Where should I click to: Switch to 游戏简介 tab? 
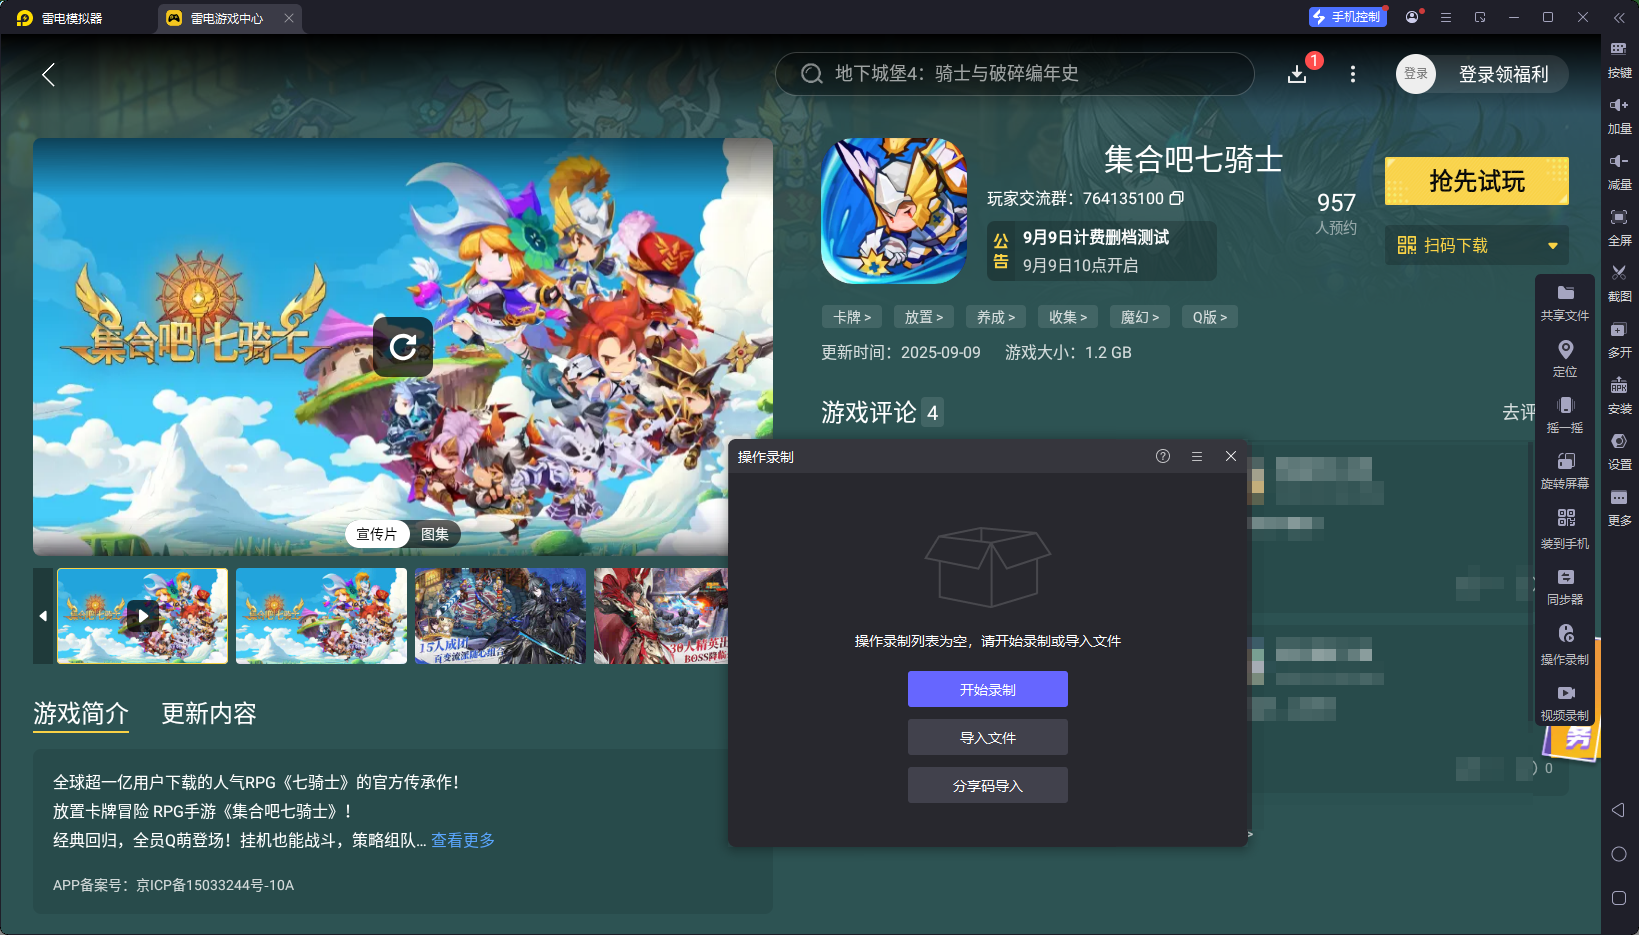81,713
